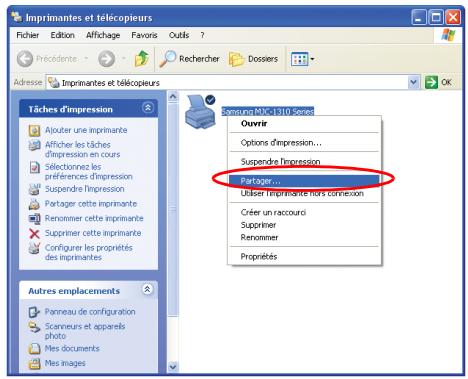Toggle the Dossiers folders pane
Image resolution: width=468 pixels, height=379 pixels.
tap(253, 59)
